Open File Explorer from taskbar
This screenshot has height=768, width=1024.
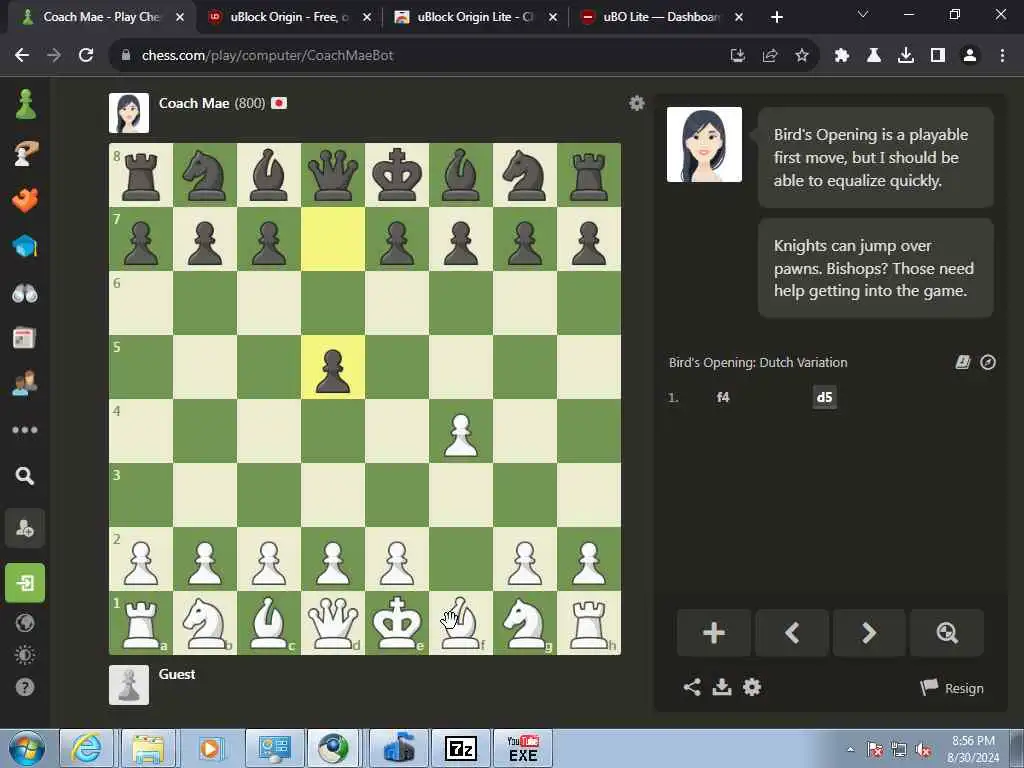pos(148,748)
